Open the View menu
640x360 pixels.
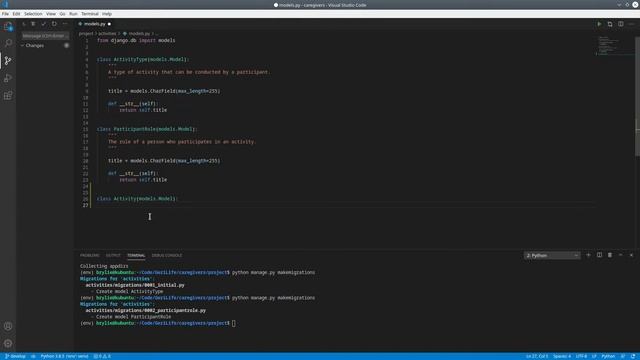point(51,14)
